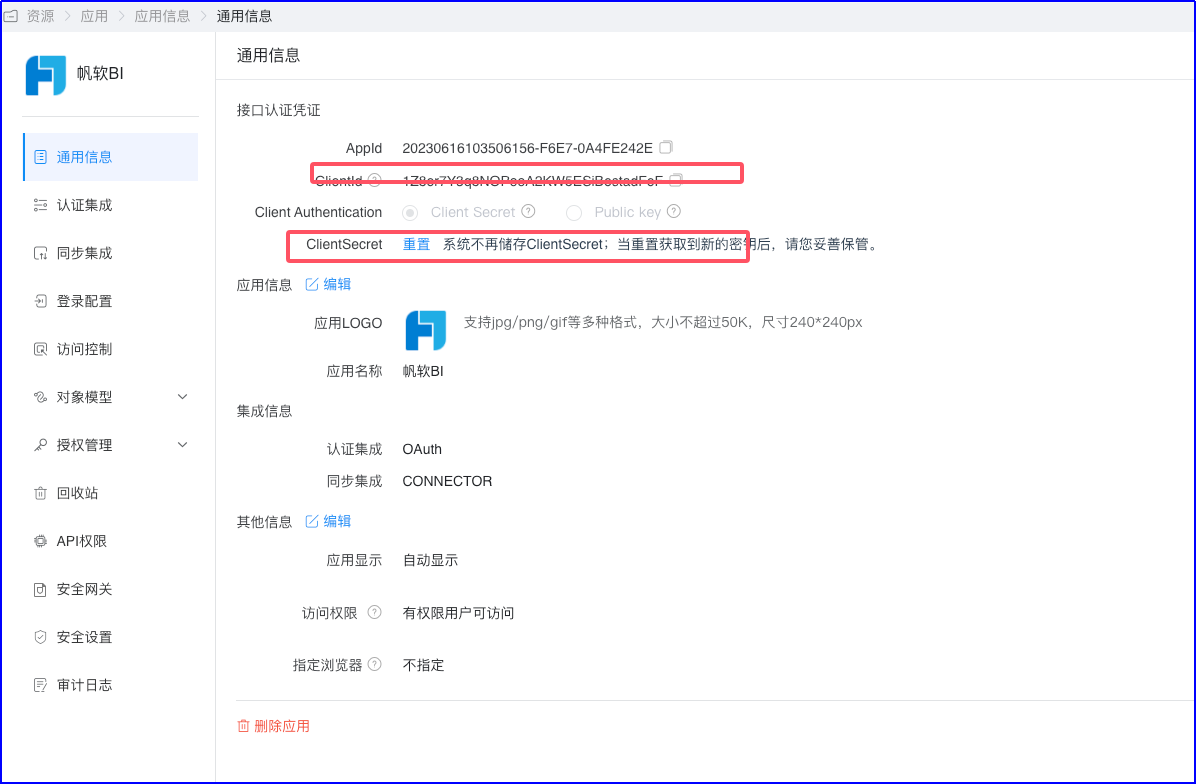Click the red 删除应用 link
The width and height of the screenshot is (1196, 784).
(x=274, y=726)
